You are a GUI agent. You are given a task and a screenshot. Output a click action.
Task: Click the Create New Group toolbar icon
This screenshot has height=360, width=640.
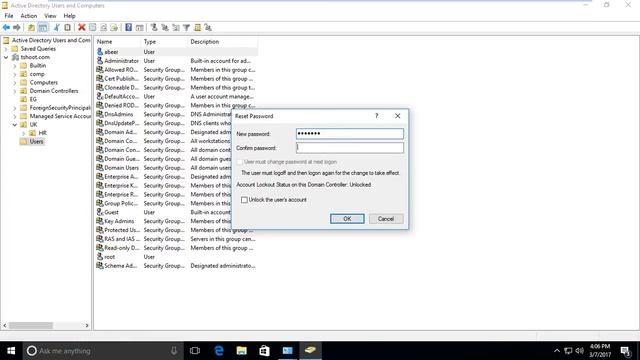click(x=165, y=27)
